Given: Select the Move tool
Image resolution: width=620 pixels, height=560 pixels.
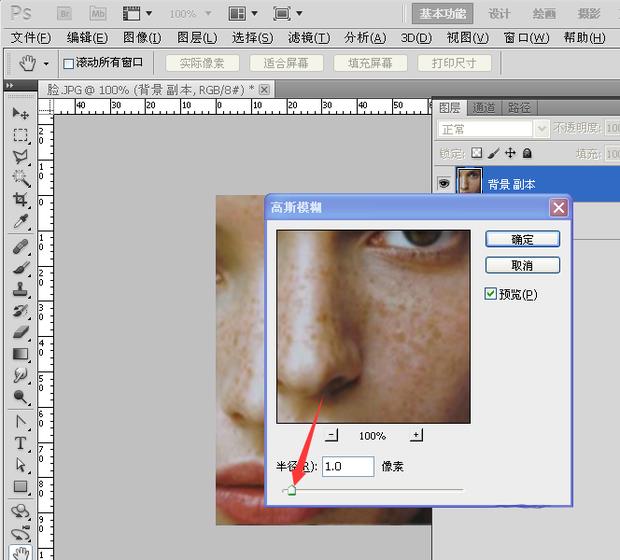Looking at the screenshot, I should click(x=20, y=113).
